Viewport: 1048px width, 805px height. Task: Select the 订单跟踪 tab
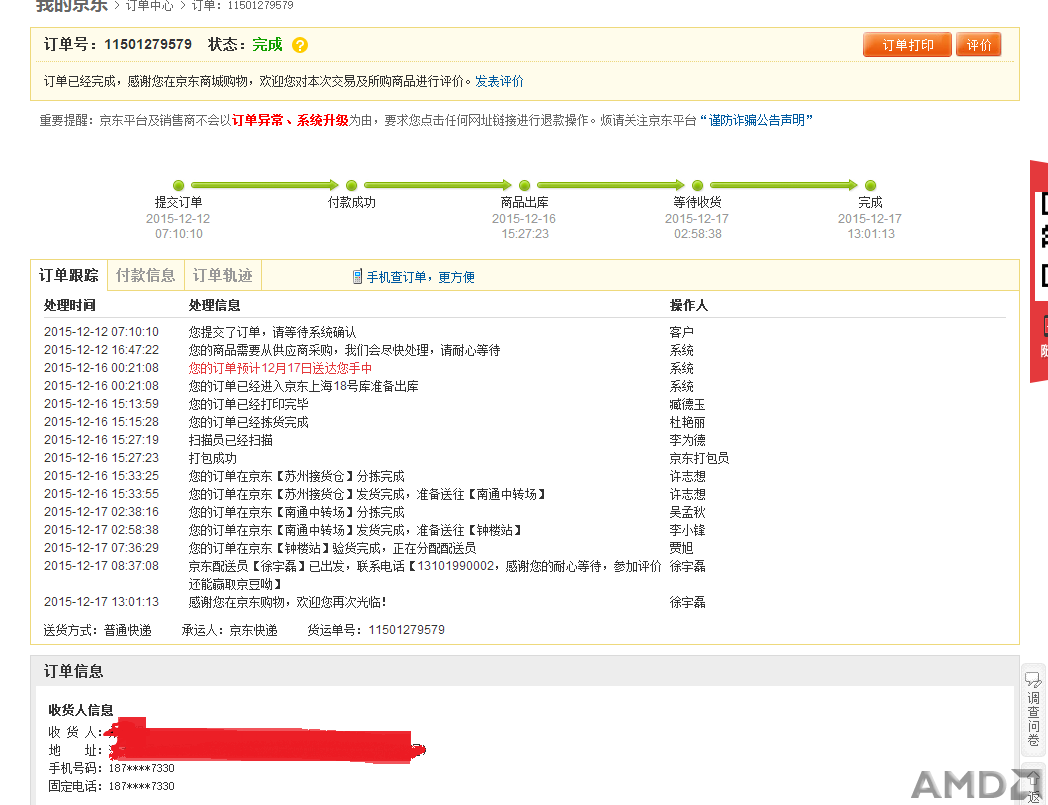point(69,275)
